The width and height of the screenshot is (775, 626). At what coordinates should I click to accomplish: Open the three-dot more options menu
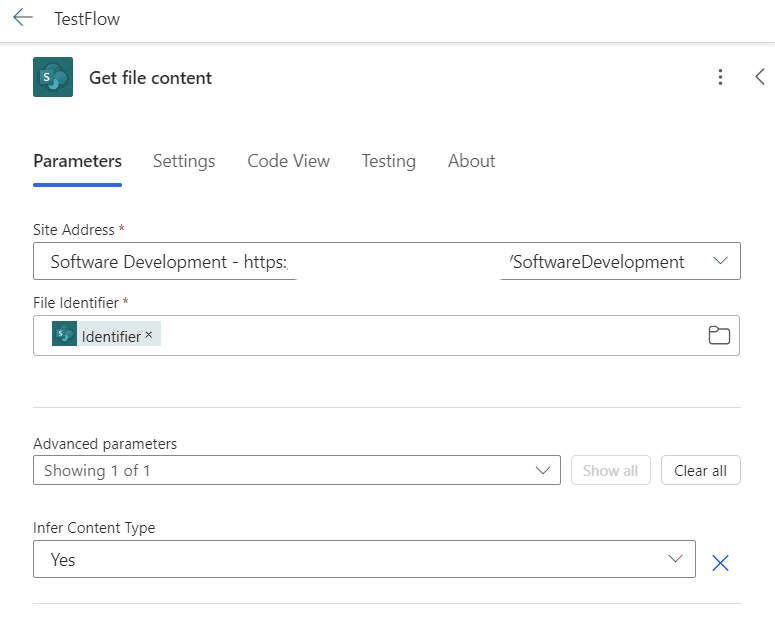(720, 77)
